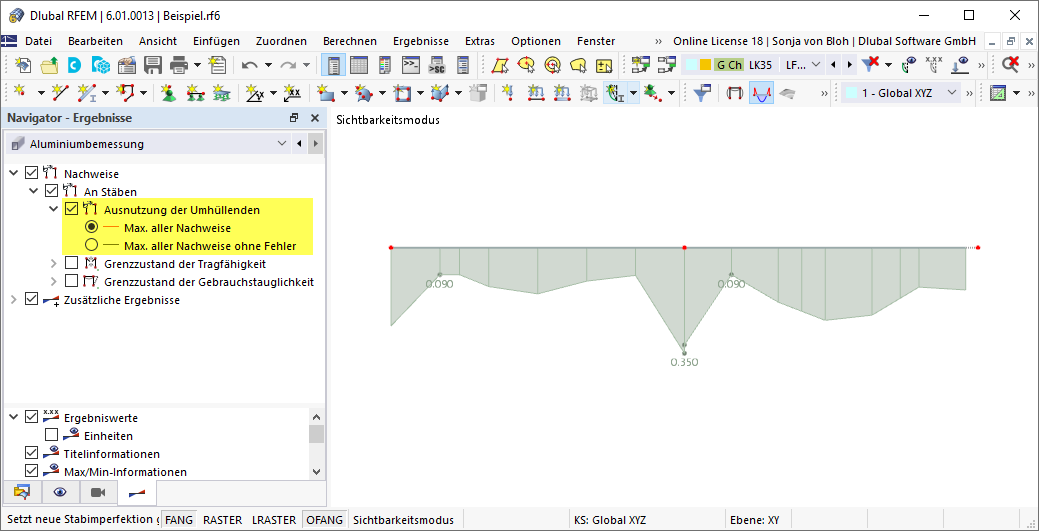Click the new surface tool
Viewport: 1039px width, 531px height.
coord(325,92)
